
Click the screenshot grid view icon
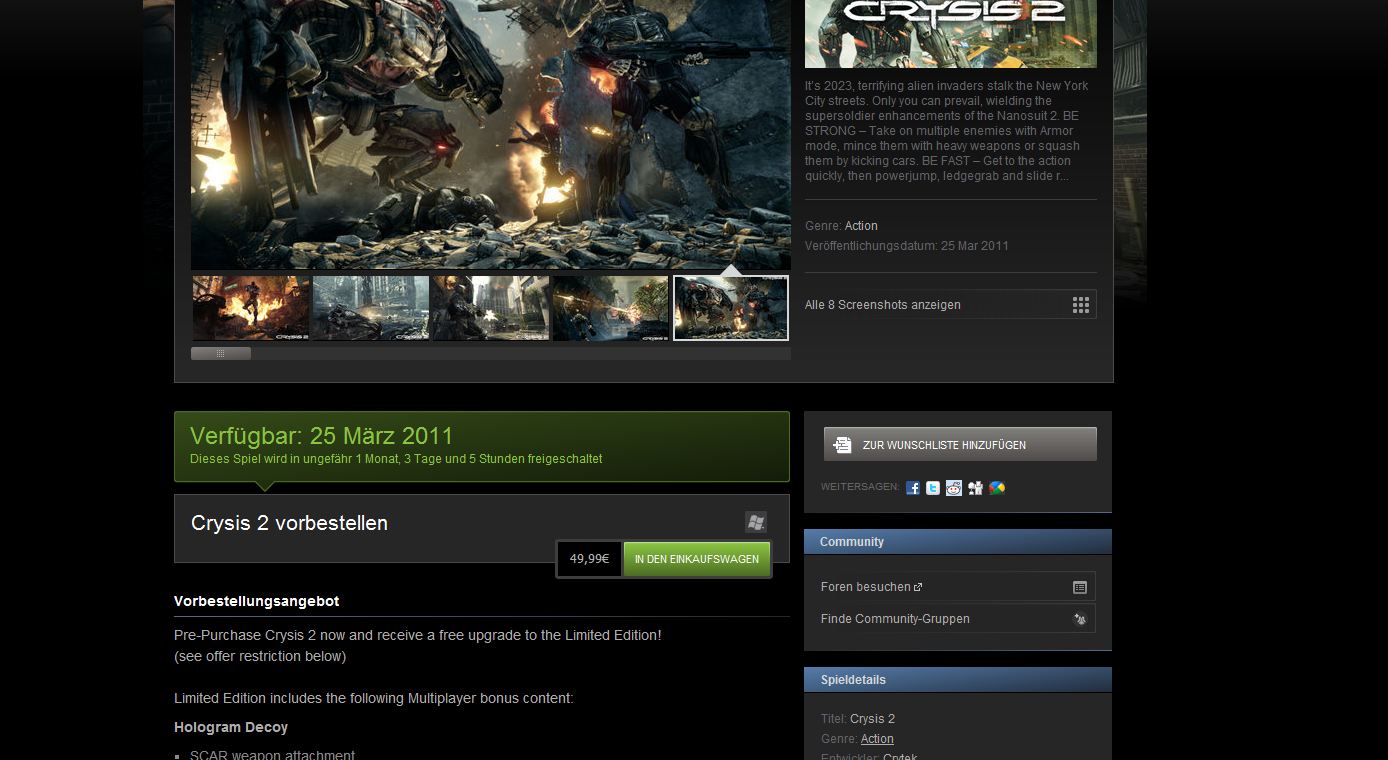pos(1081,305)
